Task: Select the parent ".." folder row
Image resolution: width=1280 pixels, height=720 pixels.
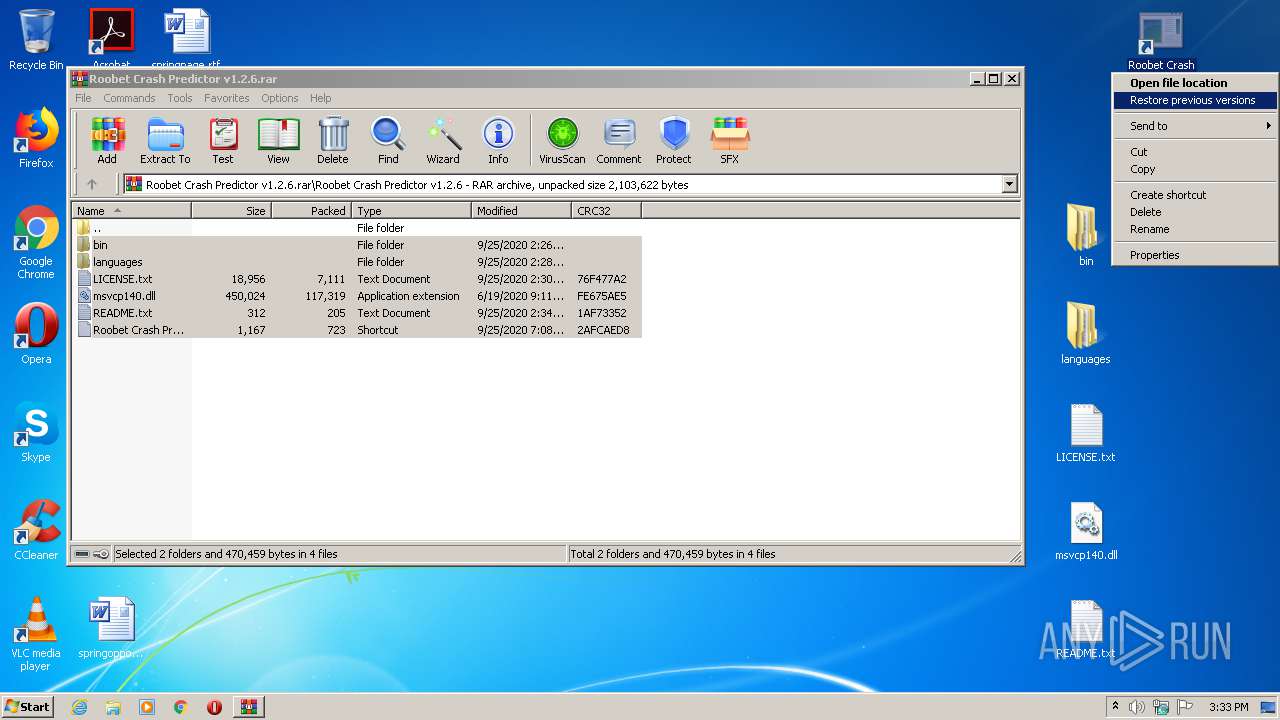Action: point(357,228)
